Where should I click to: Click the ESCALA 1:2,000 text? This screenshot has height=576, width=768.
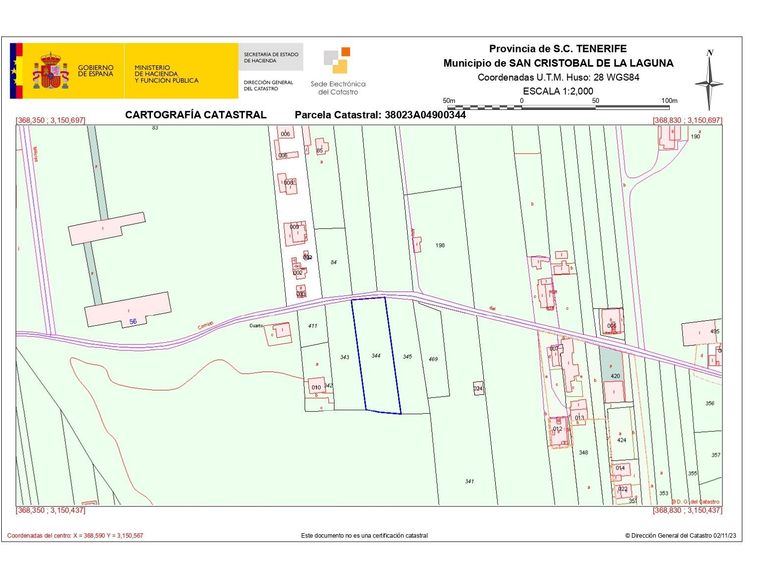tap(558, 91)
